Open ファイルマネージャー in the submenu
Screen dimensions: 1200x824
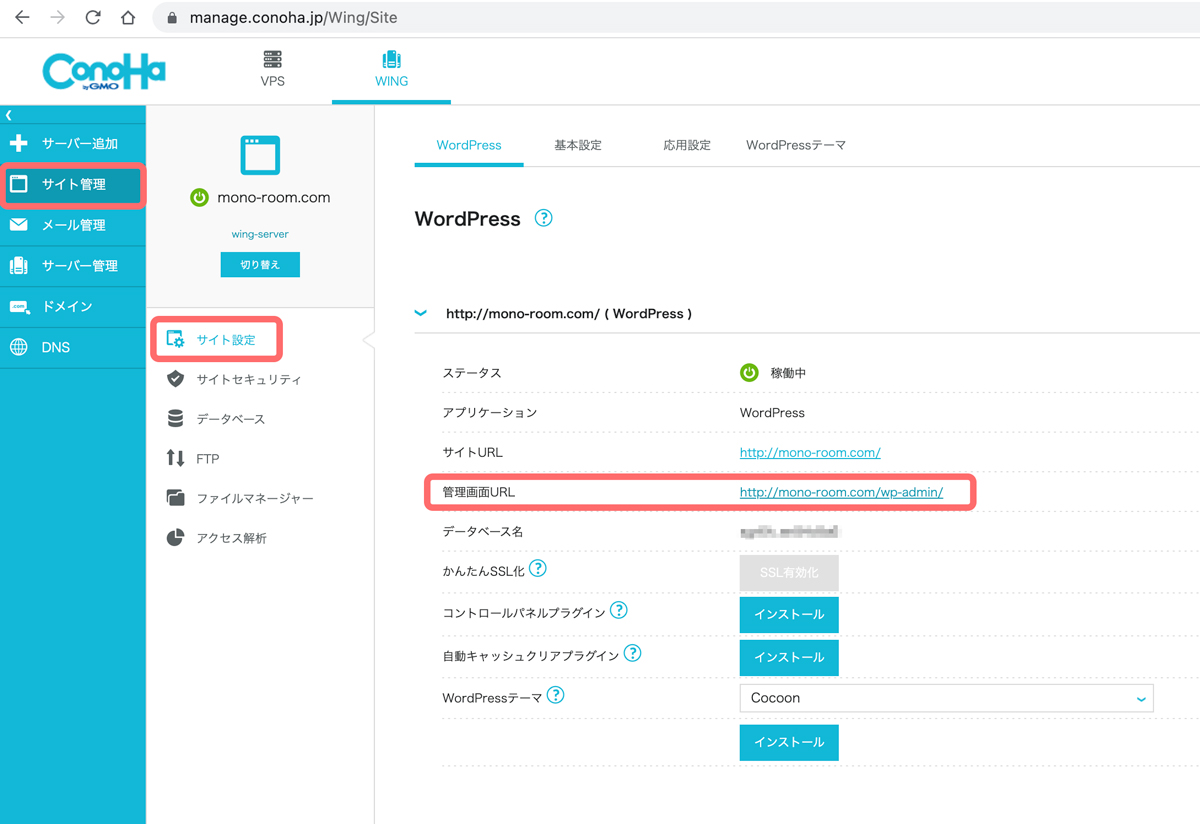coord(255,498)
